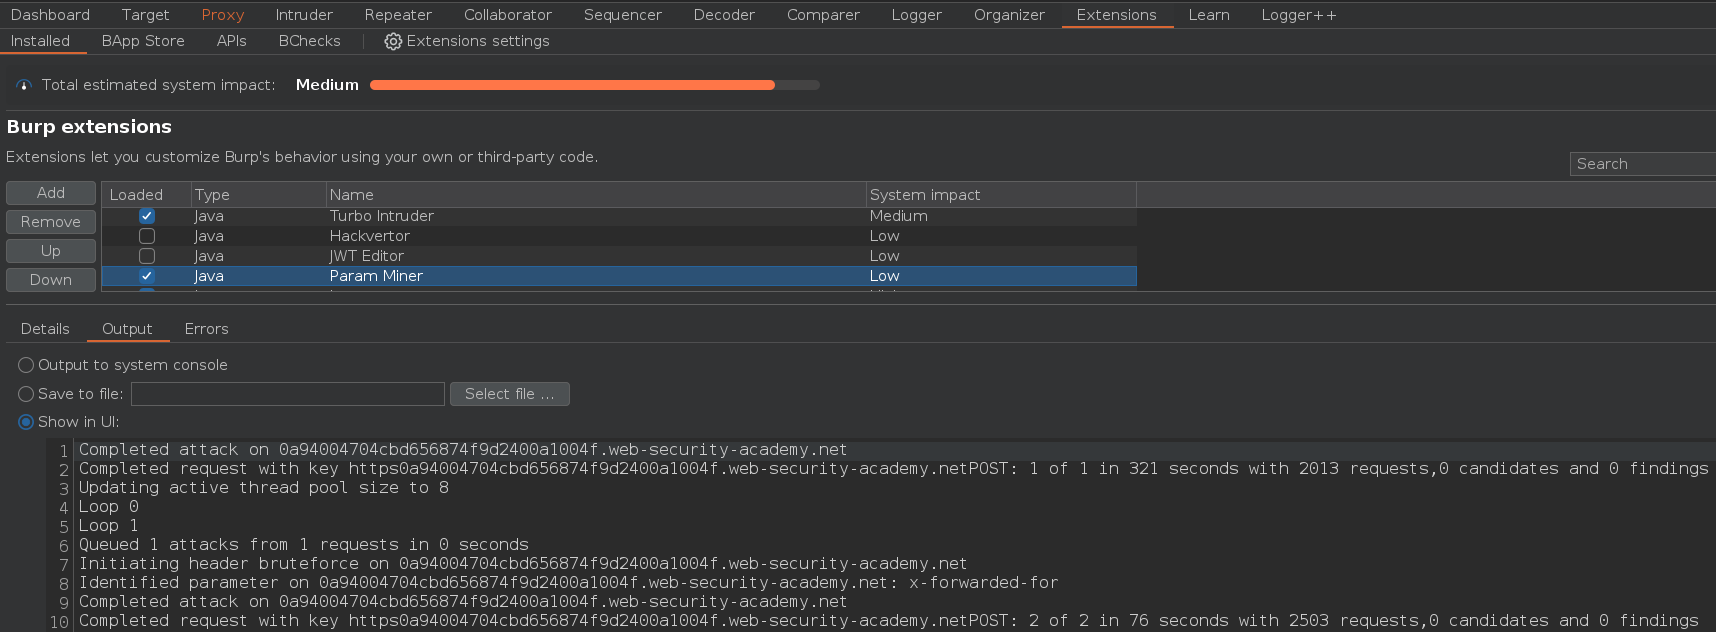Enable the Hackvertor extension checkbox
This screenshot has height=632, width=1716.
(x=147, y=236)
